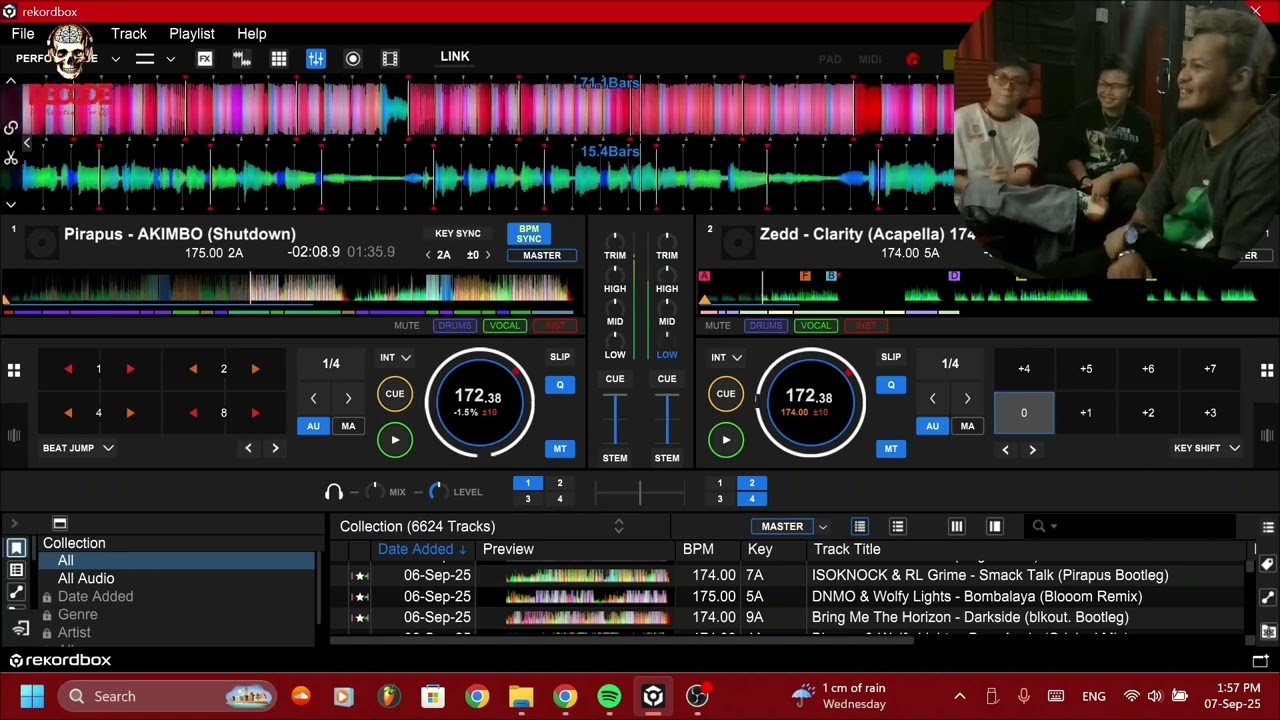This screenshot has height=720, width=1280.
Task: Show the sampler grid panel
Action: pyautogui.click(x=279, y=59)
